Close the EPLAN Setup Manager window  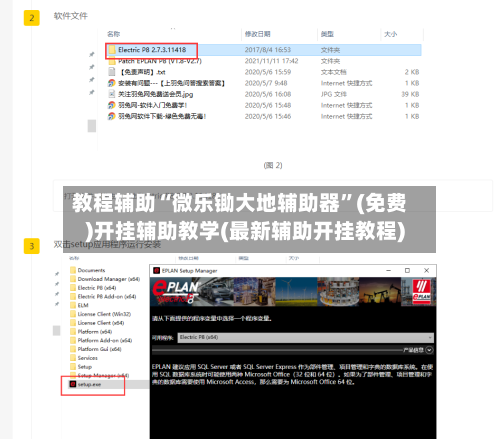(426, 271)
